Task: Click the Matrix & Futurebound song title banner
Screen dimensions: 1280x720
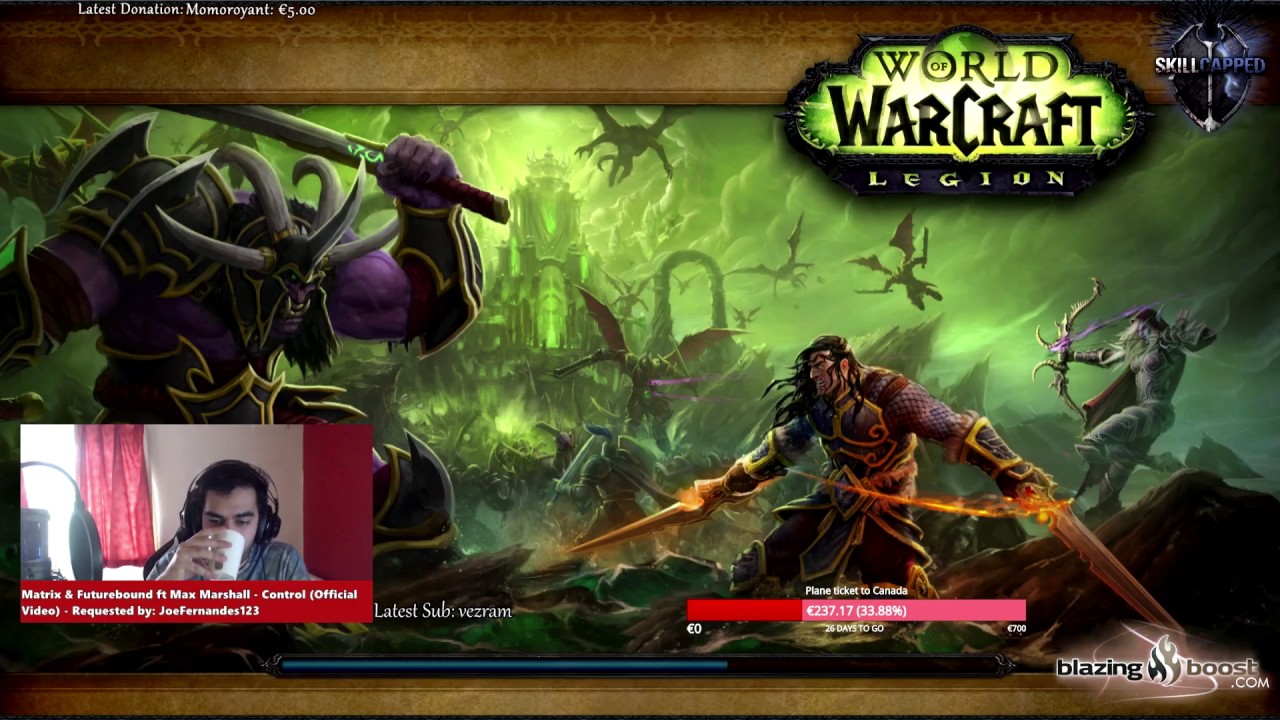Action: (196, 602)
